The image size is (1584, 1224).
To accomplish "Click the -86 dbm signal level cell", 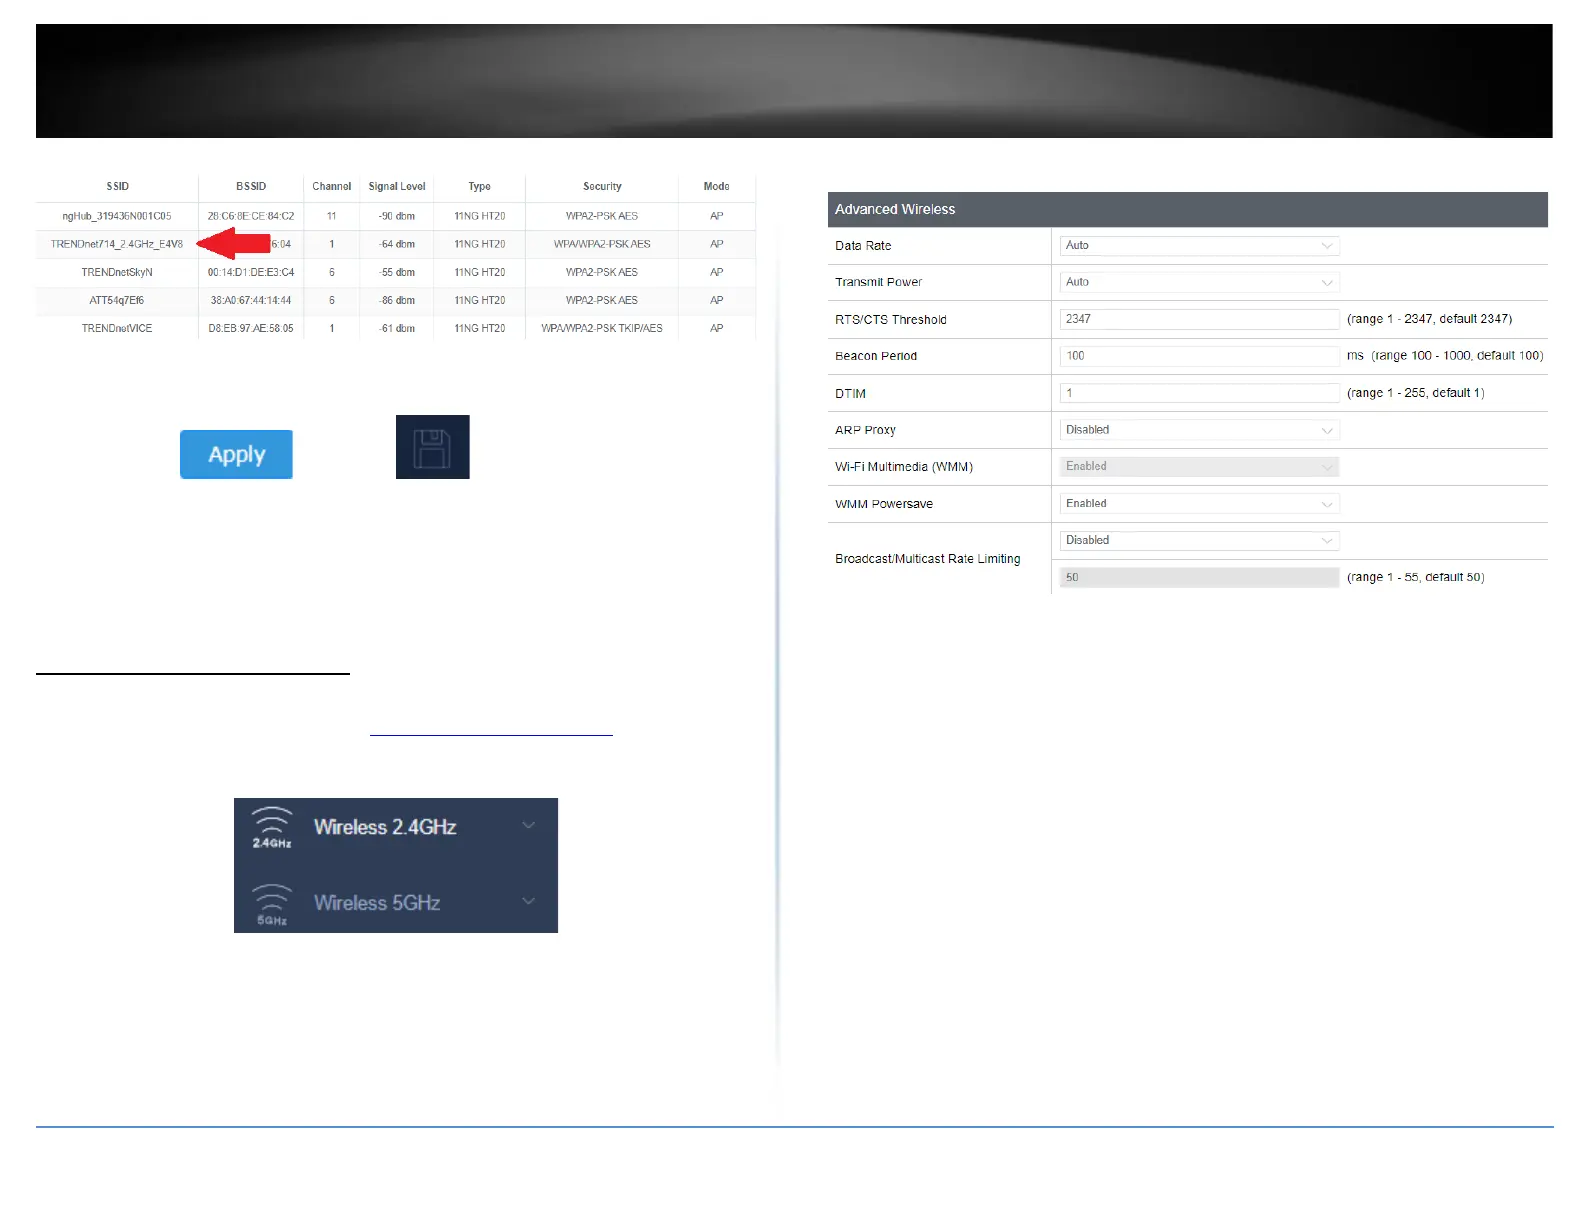I will click(x=397, y=300).
